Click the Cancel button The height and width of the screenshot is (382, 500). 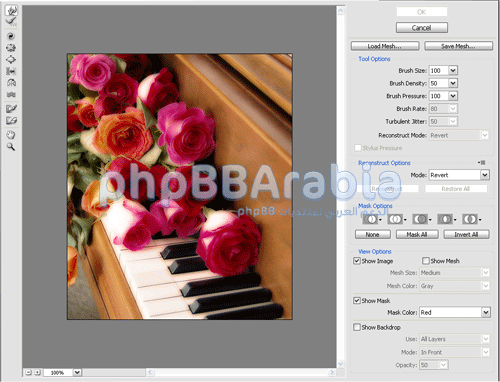(422, 28)
